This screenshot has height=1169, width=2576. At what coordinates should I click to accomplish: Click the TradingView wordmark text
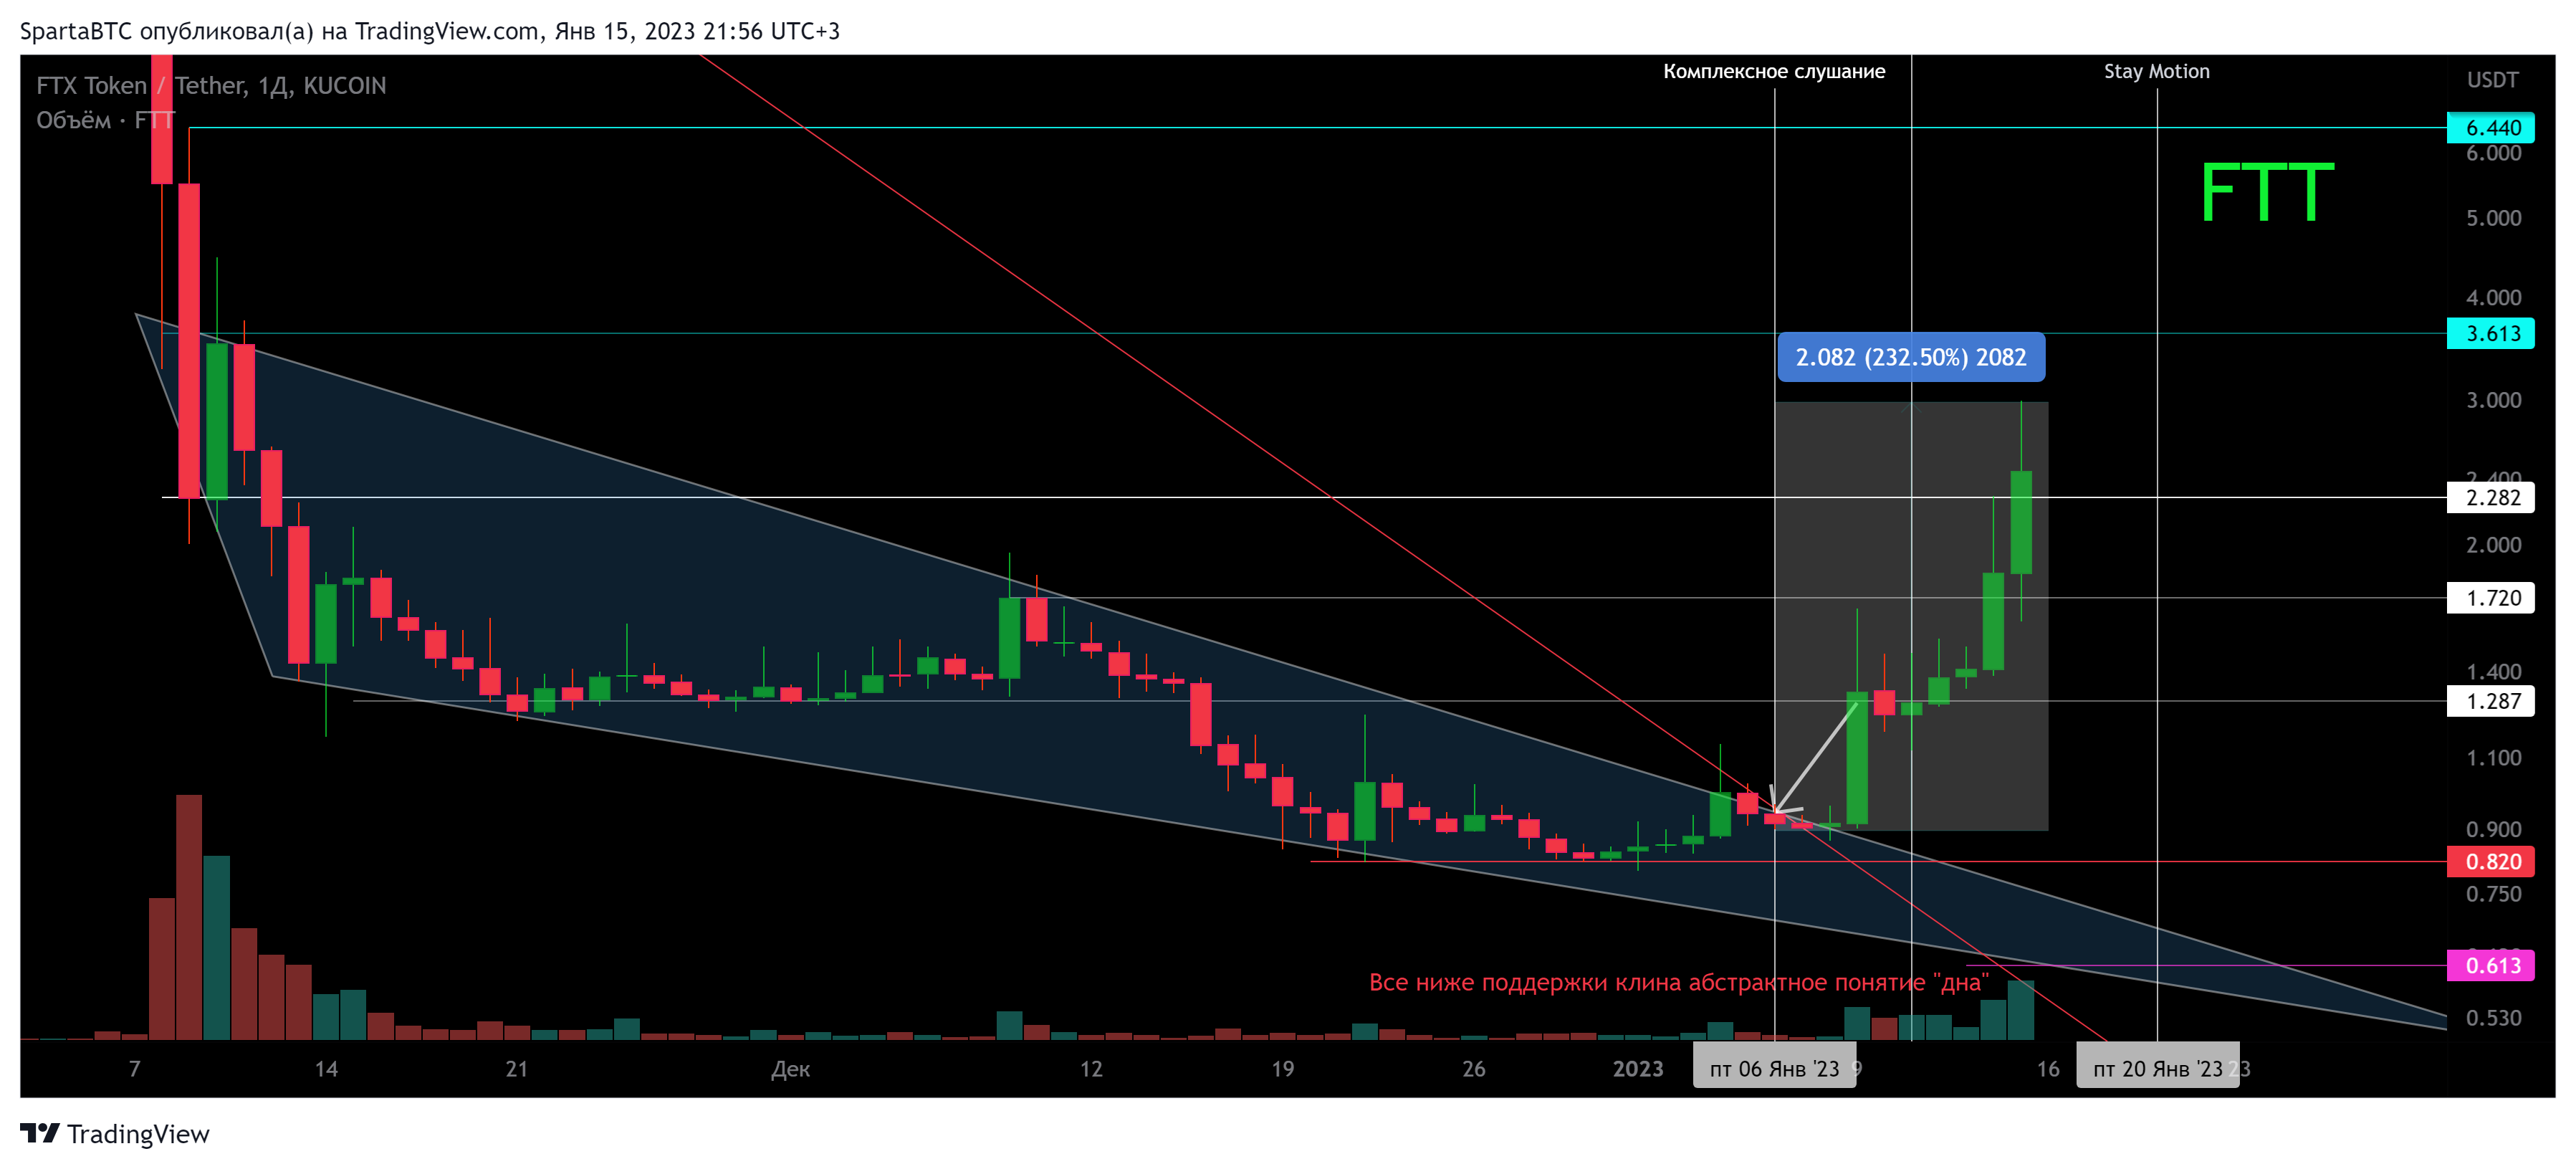click(138, 1134)
